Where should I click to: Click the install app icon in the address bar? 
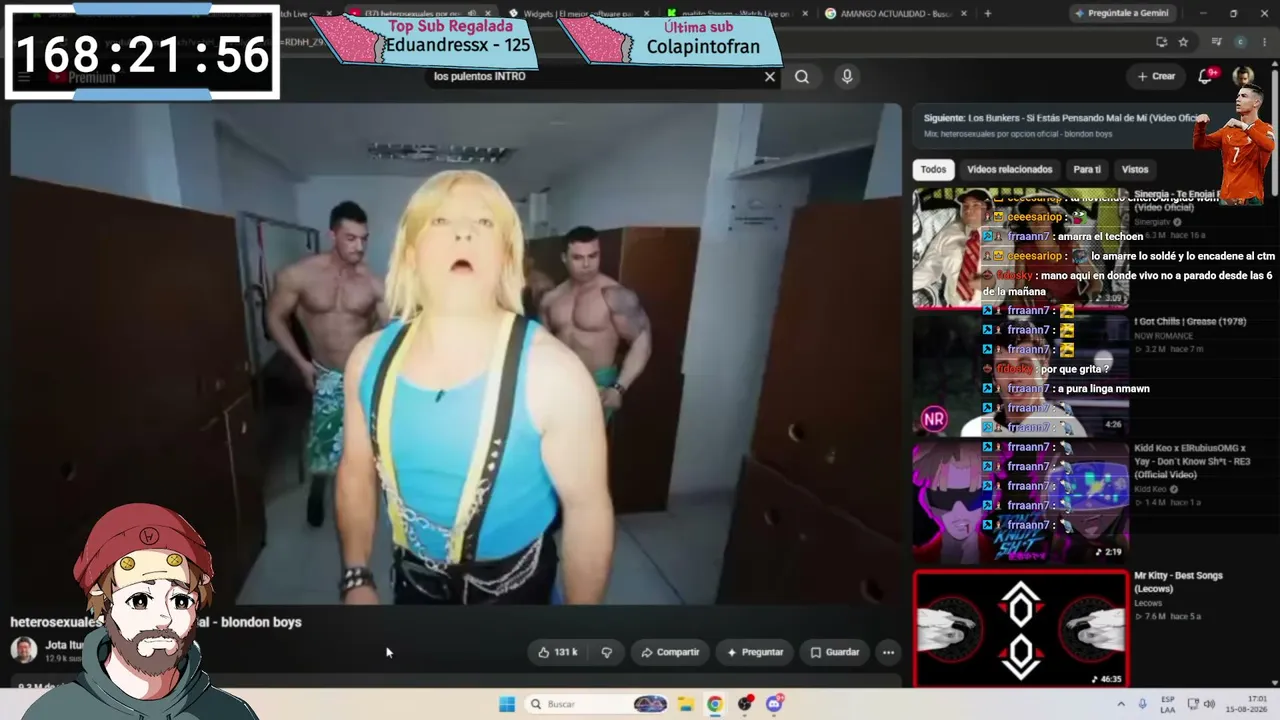click(x=1161, y=42)
